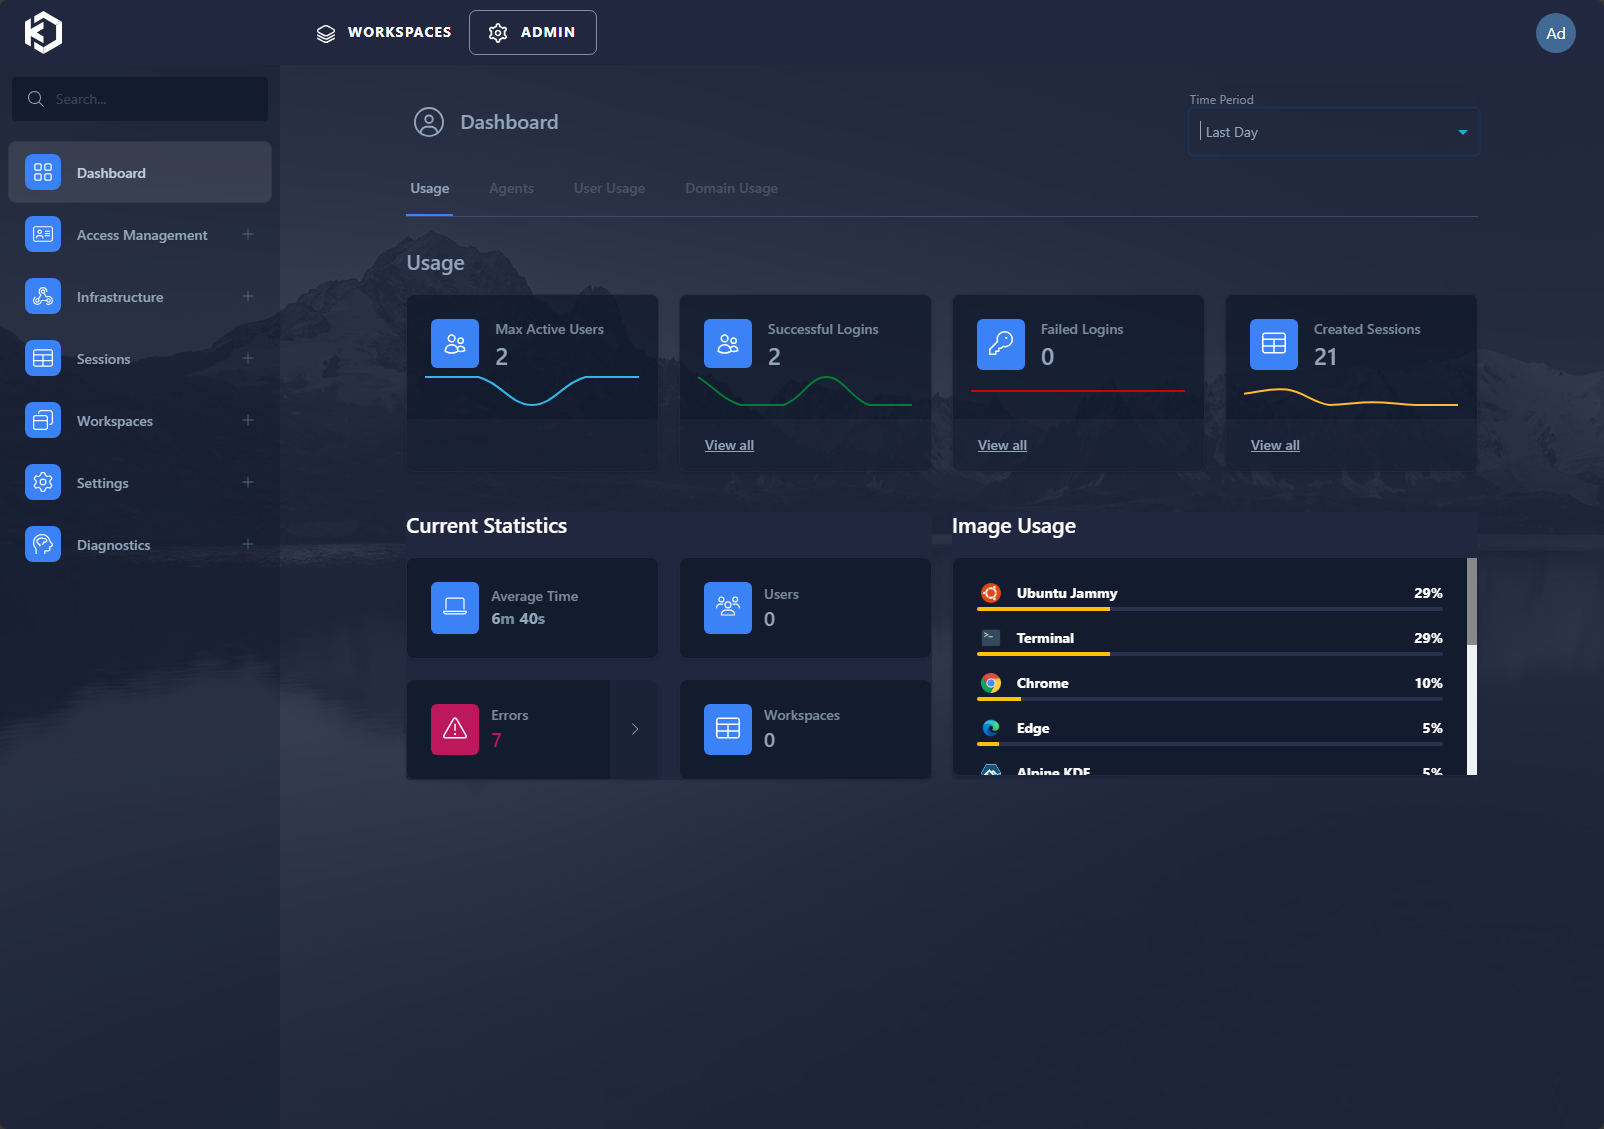1604x1129 pixels.
Task: Click the Edge image icon
Action: (991, 728)
